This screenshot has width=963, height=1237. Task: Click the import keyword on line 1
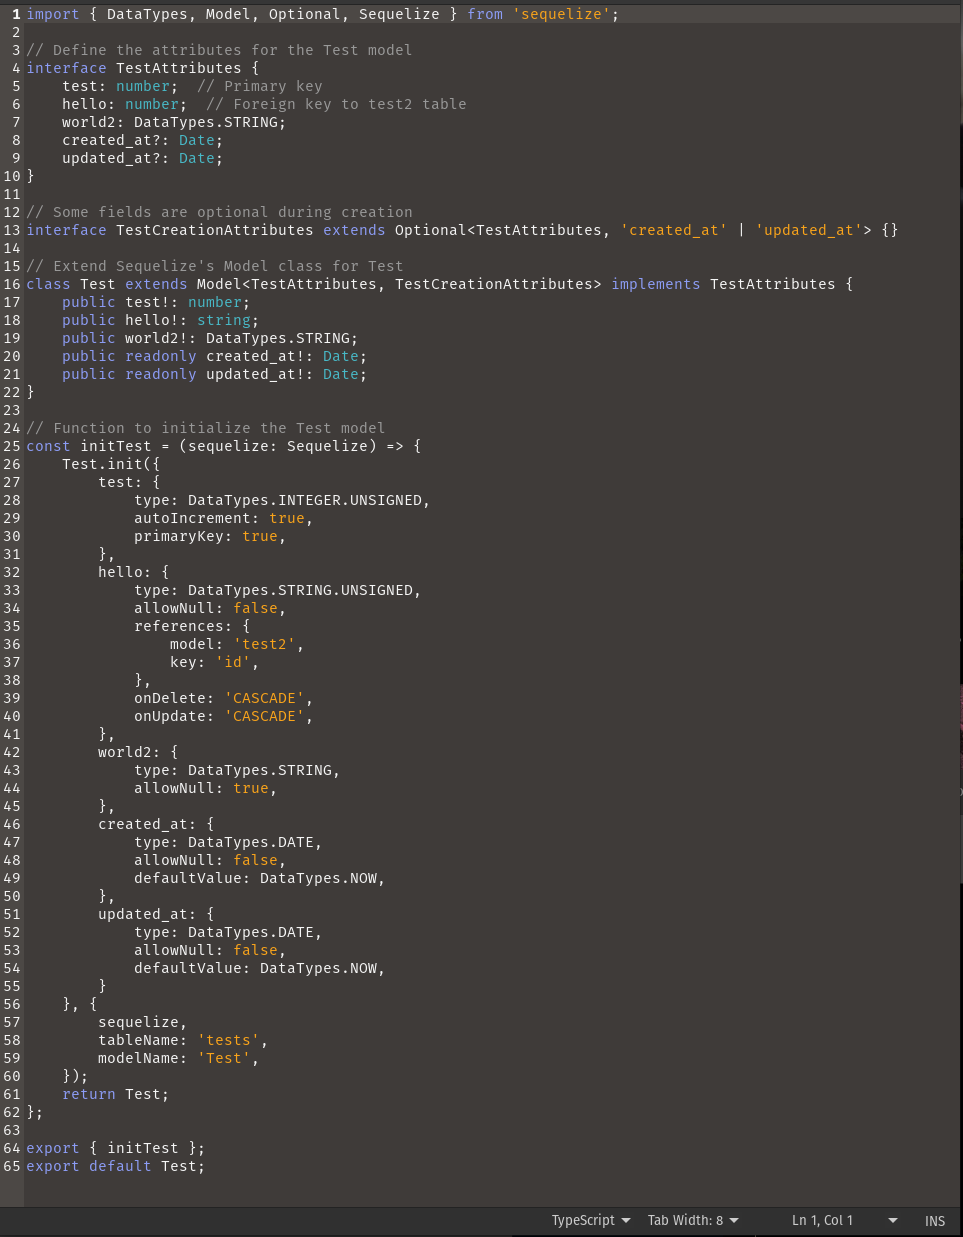coord(53,14)
